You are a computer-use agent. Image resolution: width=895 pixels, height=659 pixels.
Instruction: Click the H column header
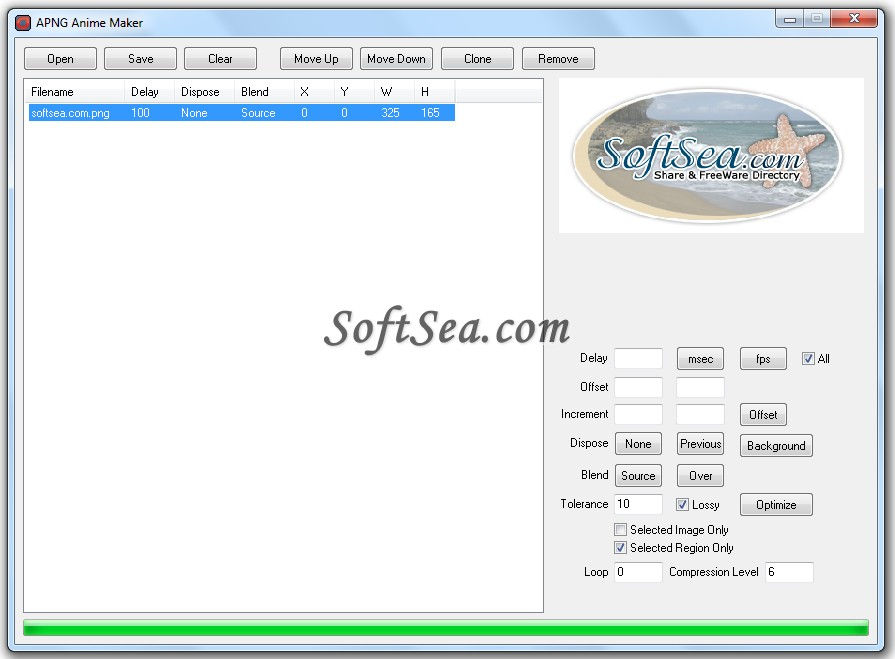point(434,92)
